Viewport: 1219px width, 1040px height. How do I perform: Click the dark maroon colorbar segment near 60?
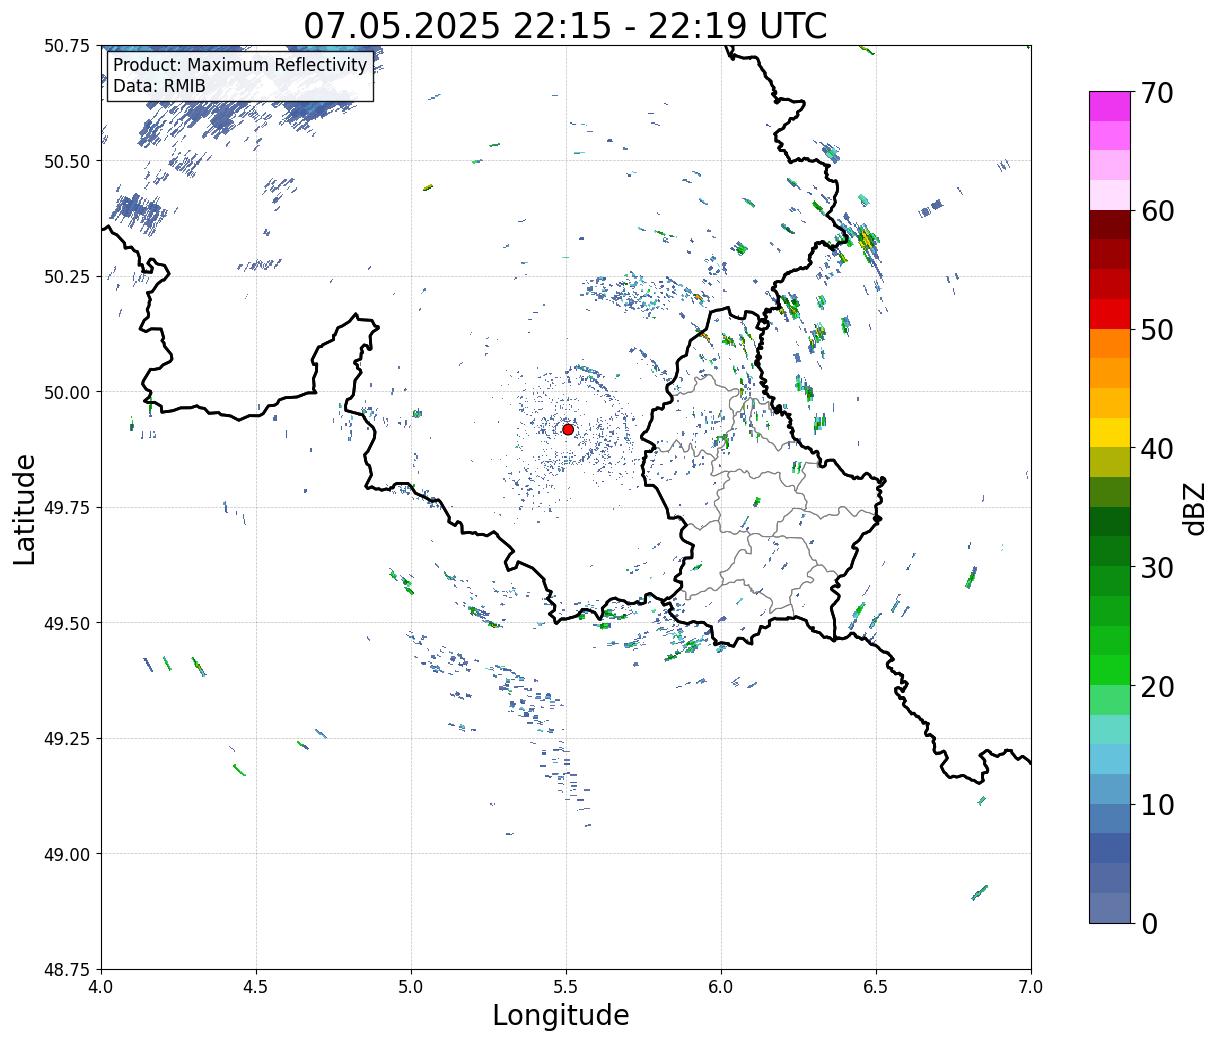click(x=1110, y=225)
